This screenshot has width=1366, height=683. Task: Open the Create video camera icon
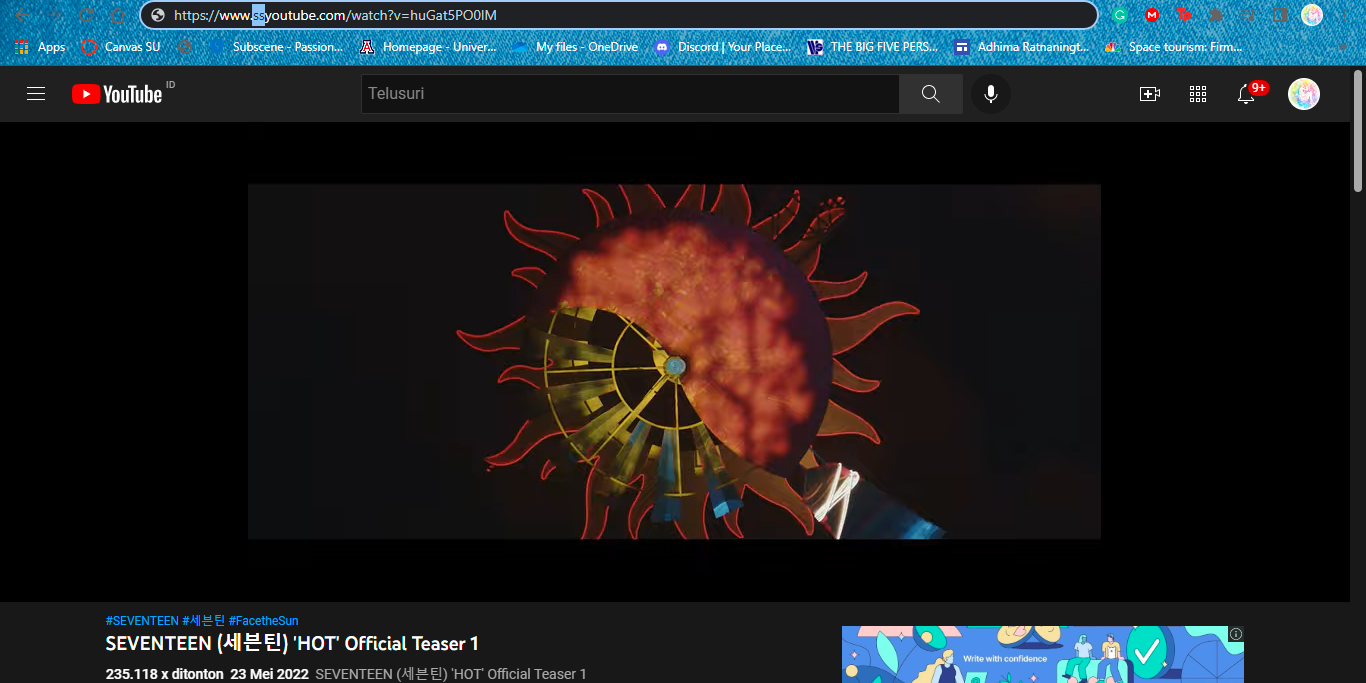click(x=1149, y=94)
